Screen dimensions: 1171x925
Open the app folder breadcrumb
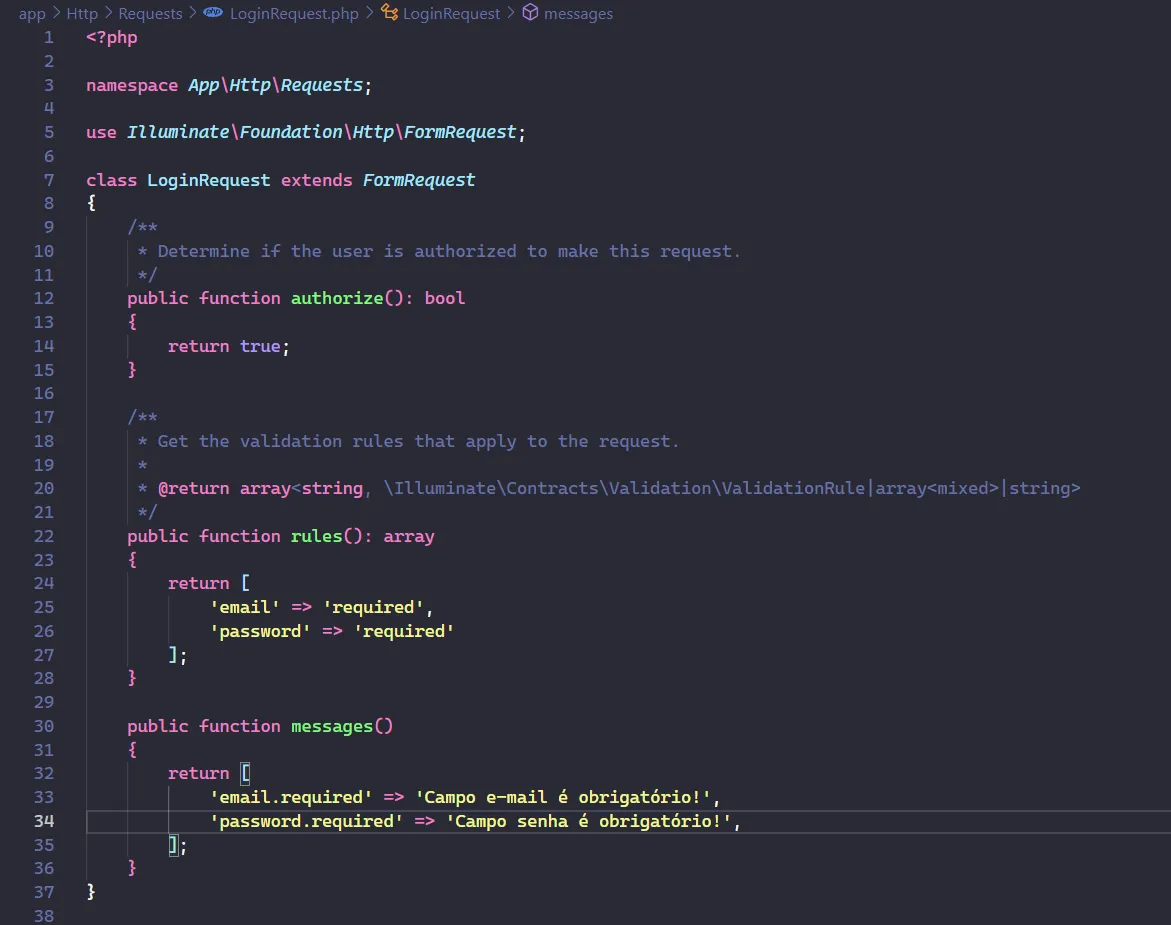point(32,13)
